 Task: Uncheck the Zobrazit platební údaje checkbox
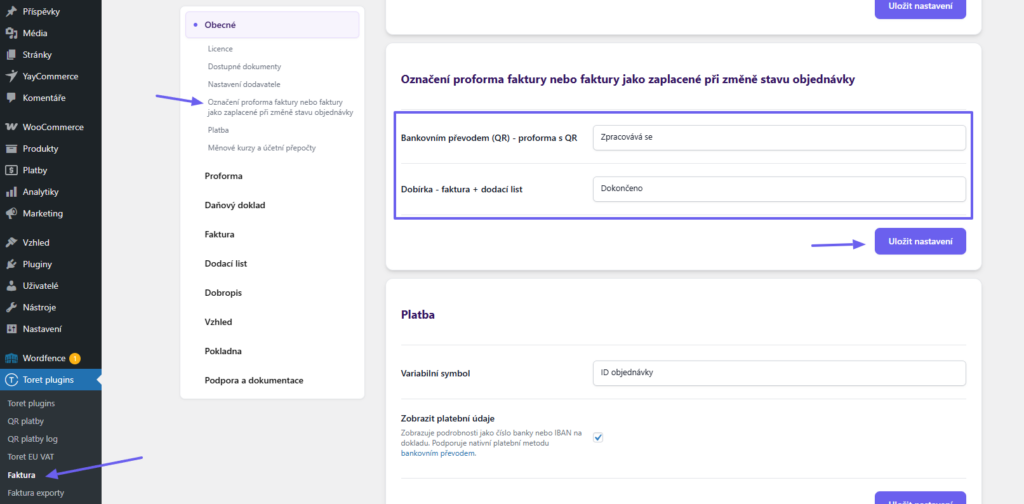(x=598, y=437)
